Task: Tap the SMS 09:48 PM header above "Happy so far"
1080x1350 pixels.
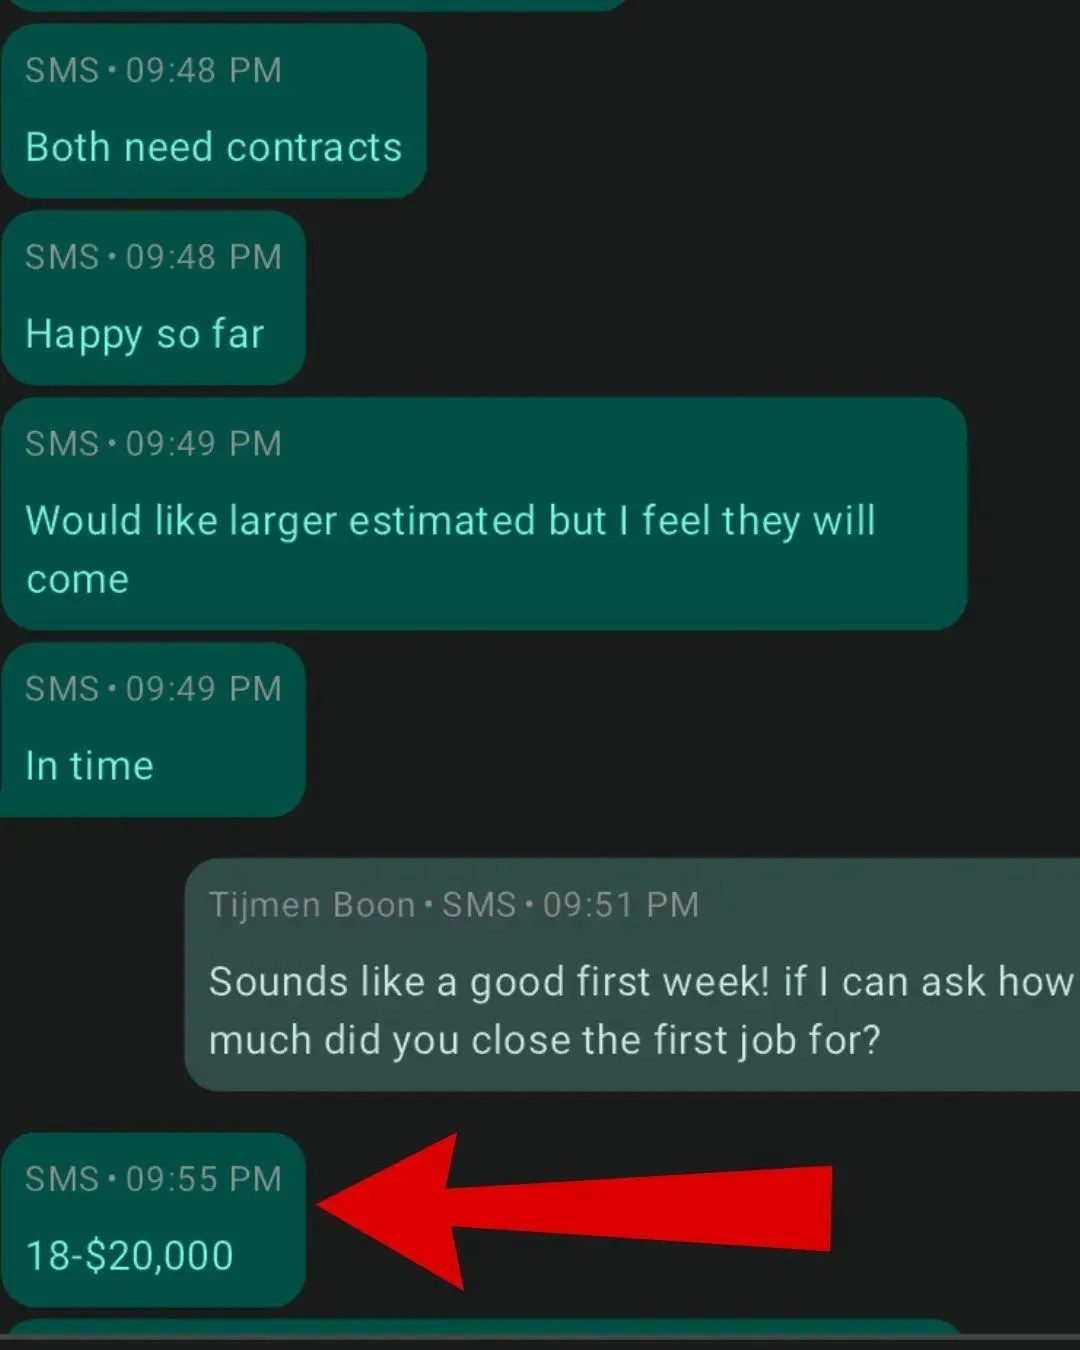Action: click(153, 257)
